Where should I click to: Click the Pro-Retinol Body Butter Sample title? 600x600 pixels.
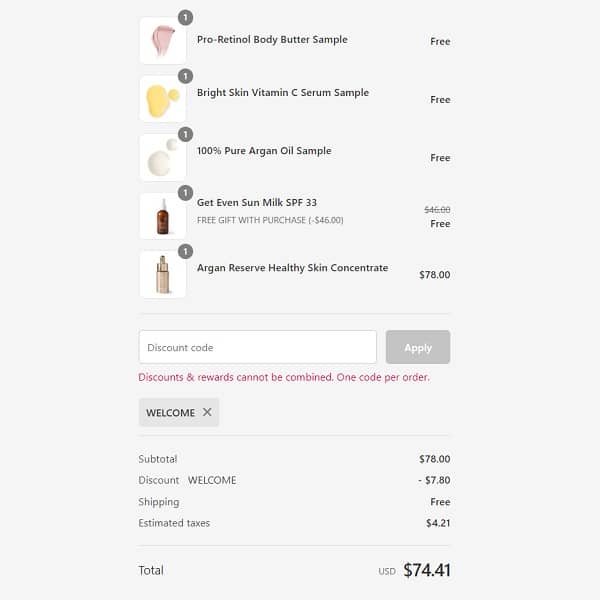(272, 40)
